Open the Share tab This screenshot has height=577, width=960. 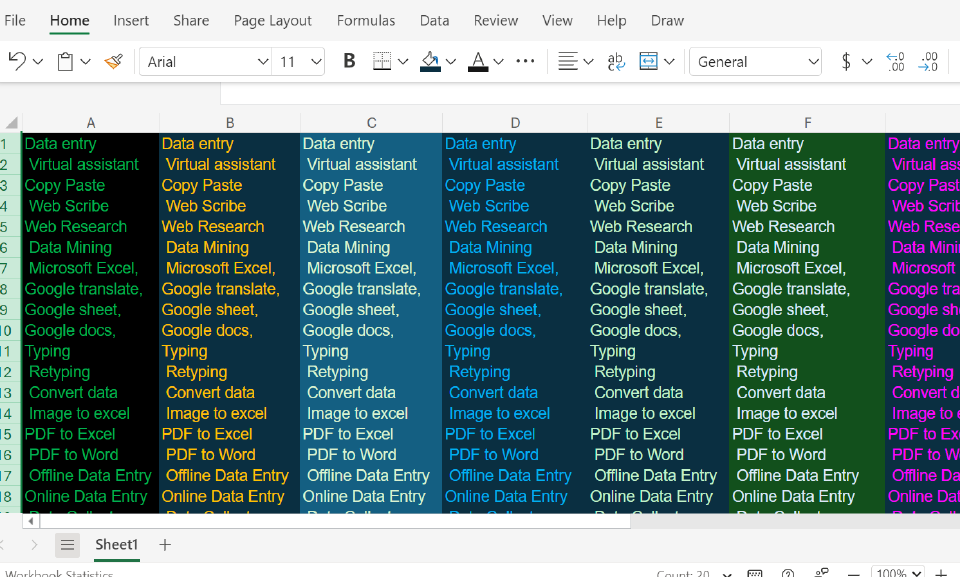[x=191, y=20]
